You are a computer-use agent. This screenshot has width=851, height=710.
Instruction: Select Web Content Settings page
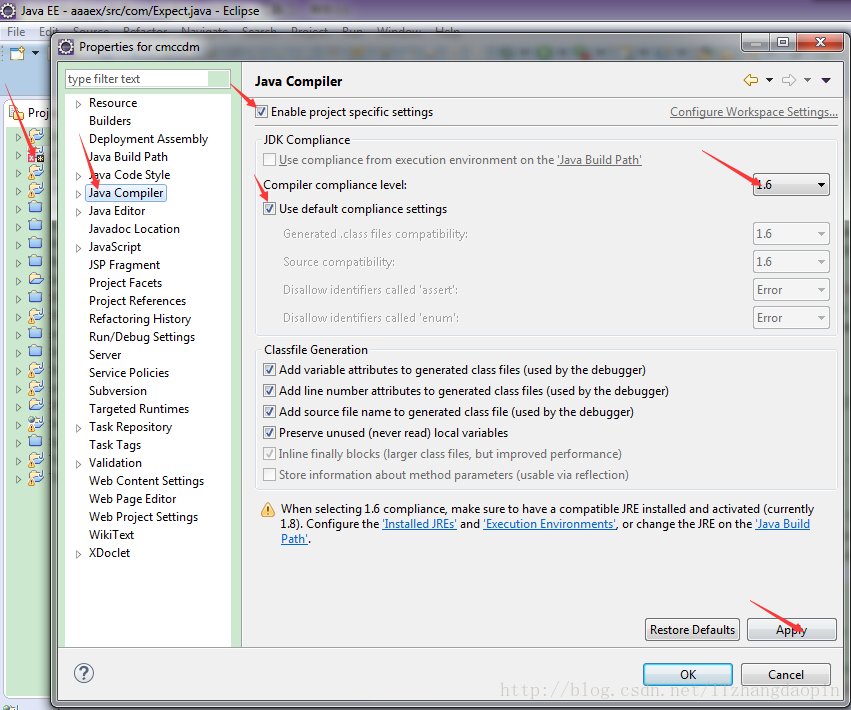[x=147, y=480]
